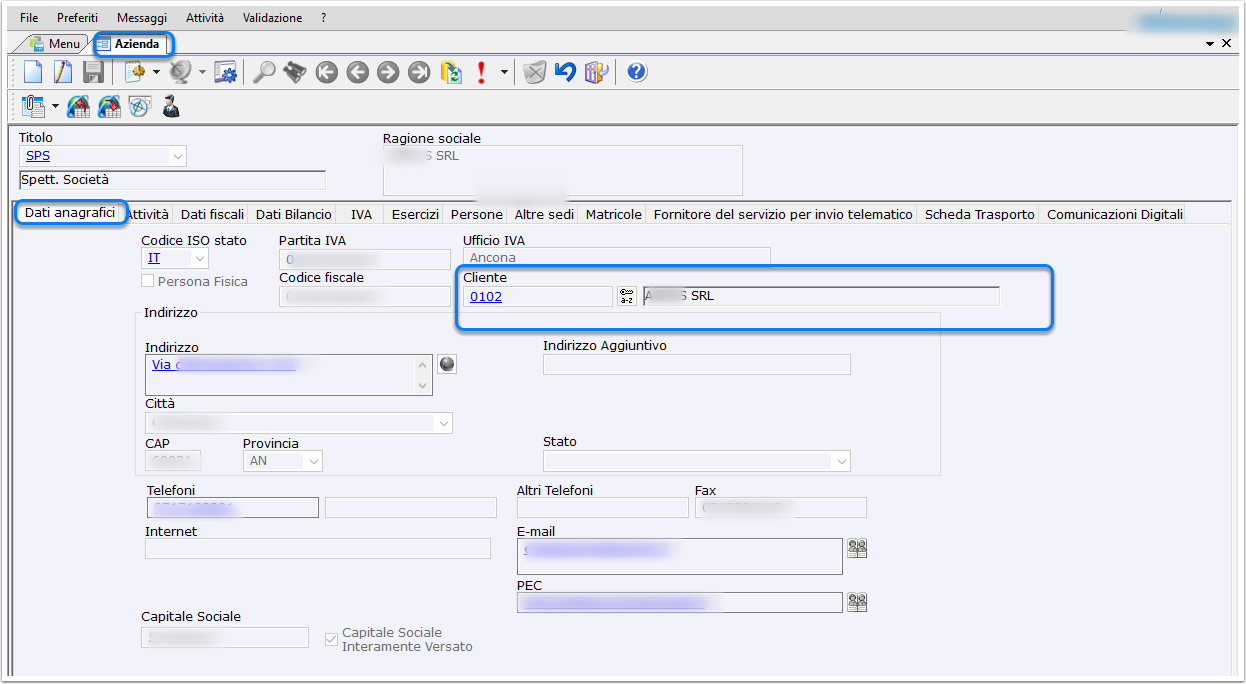Open the Esercizi tab

pos(415,214)
